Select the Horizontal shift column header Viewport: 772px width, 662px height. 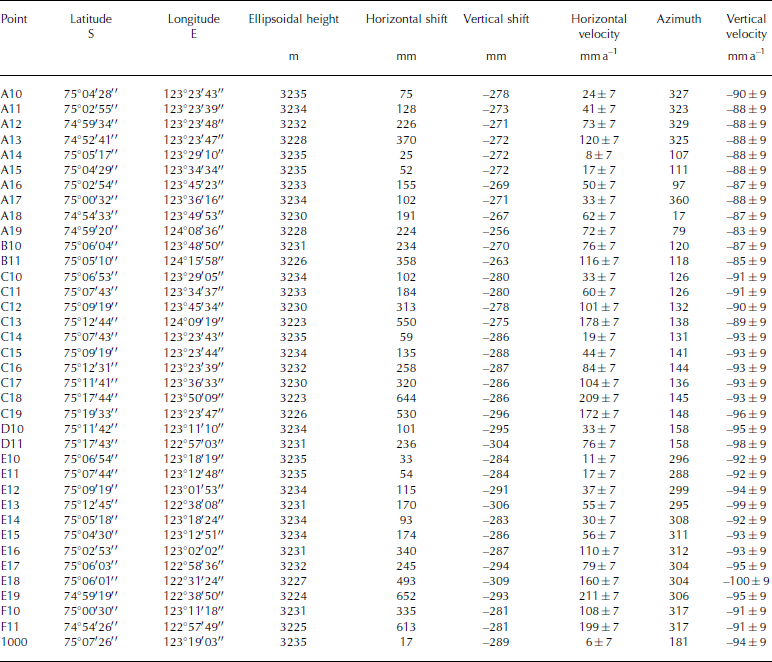[x=405, y=19]
